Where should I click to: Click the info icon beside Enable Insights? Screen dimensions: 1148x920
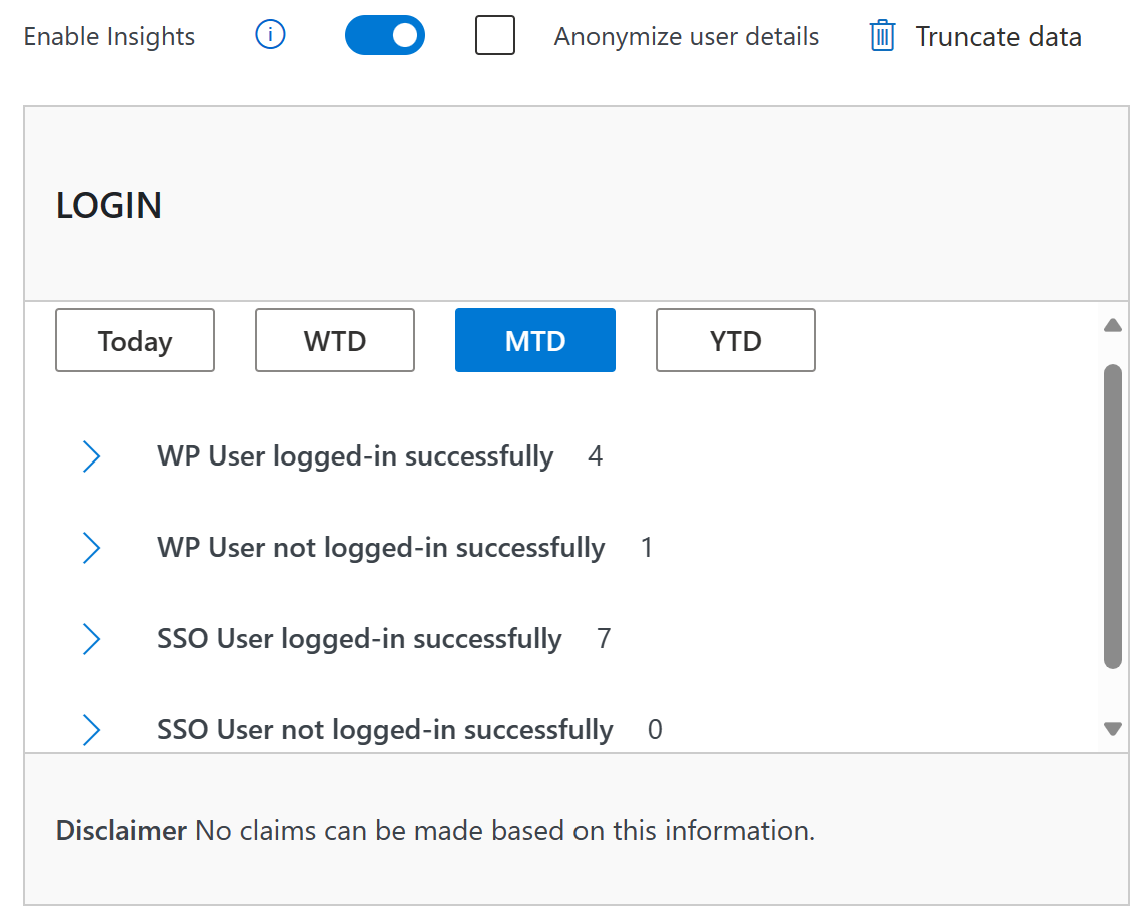[x=270, y=34]
